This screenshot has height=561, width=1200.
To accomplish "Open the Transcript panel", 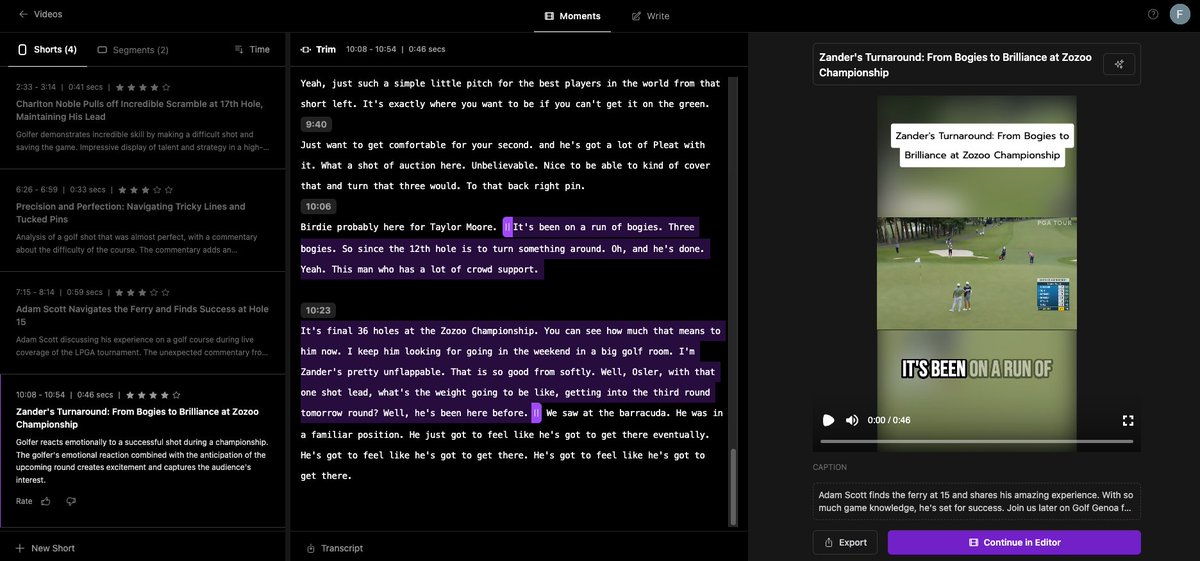I will tap(334, 548).
